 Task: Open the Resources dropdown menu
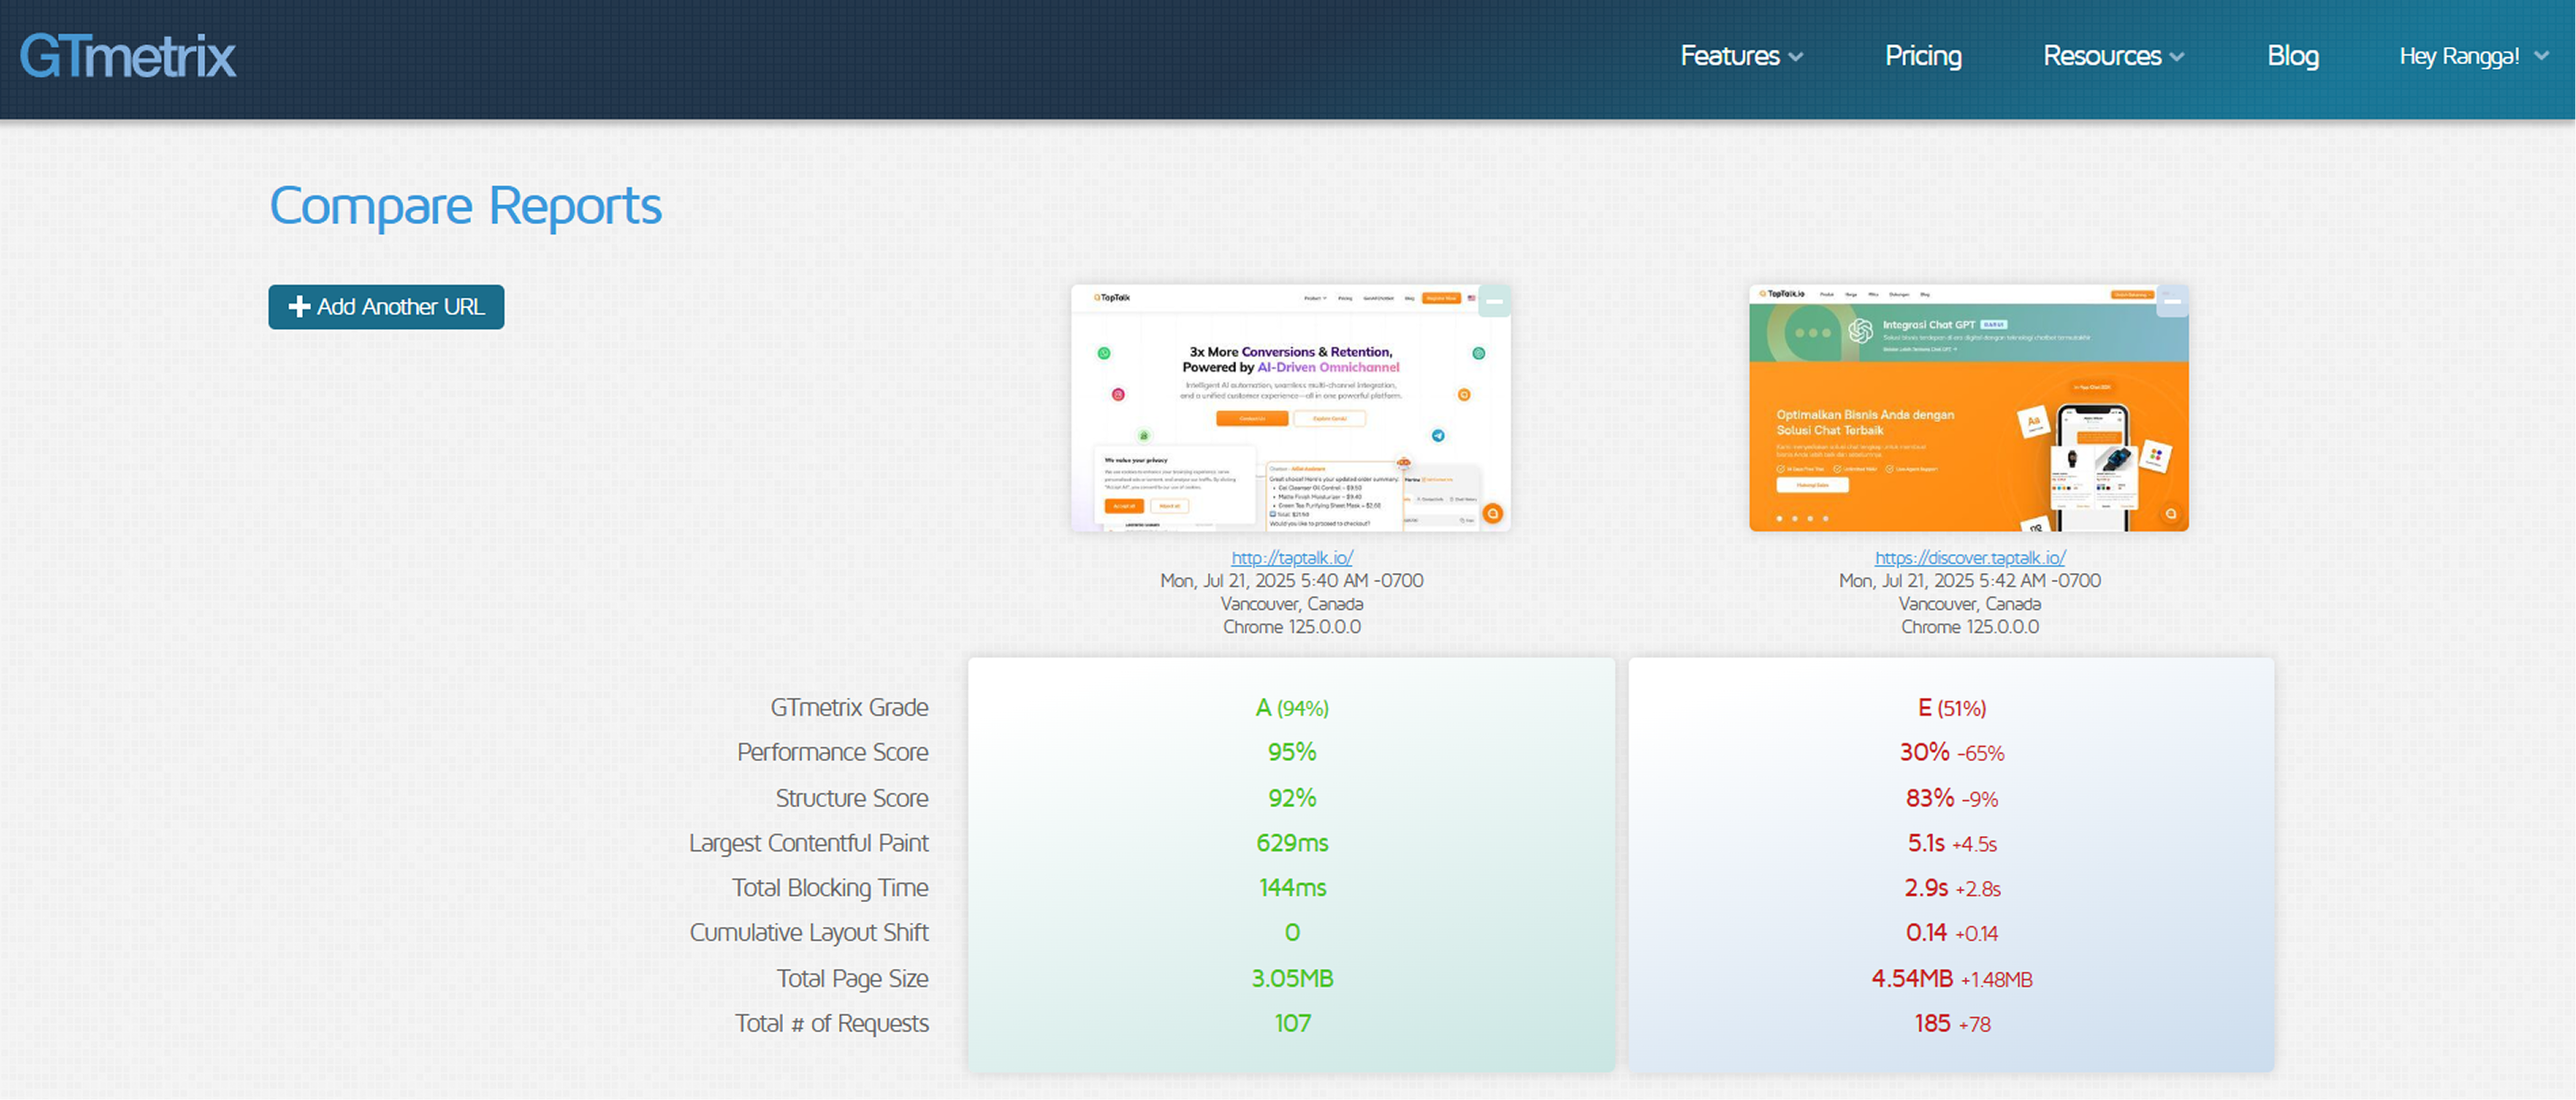pyautogui.click(x=2112, y=56)
